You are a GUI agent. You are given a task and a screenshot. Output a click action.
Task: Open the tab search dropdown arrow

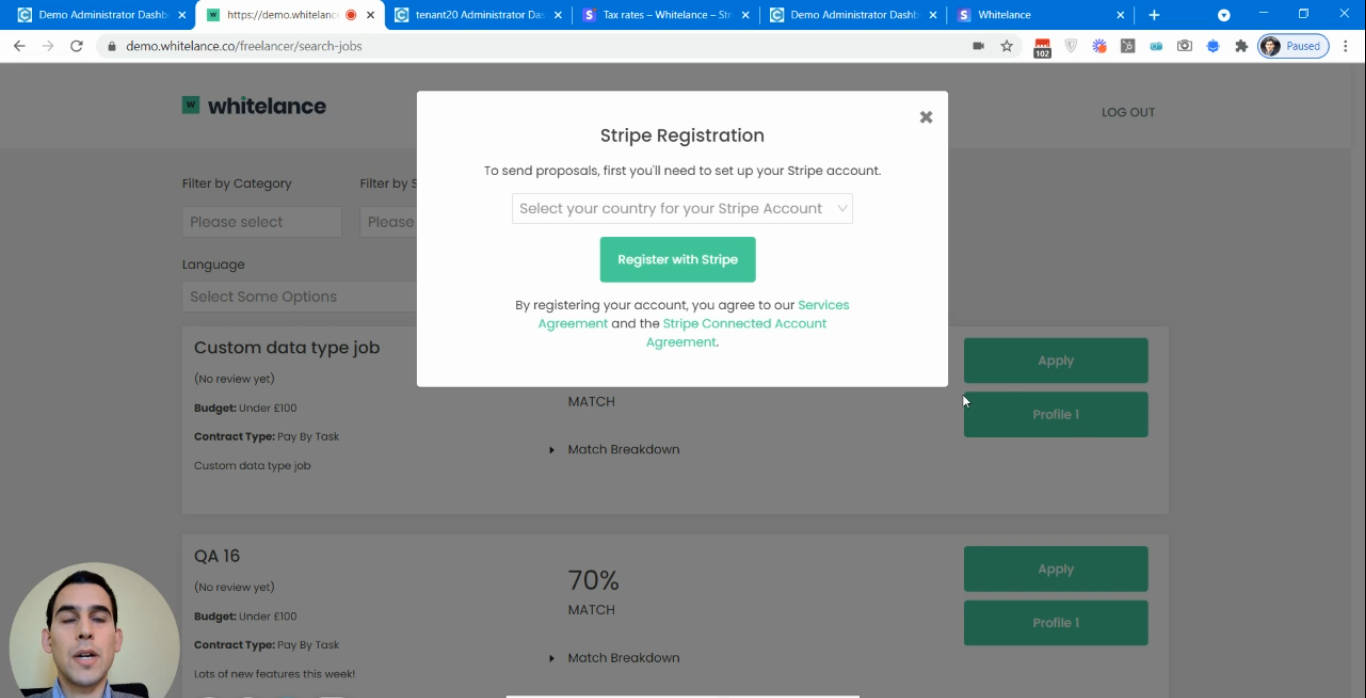click(x=1223, y=15)
